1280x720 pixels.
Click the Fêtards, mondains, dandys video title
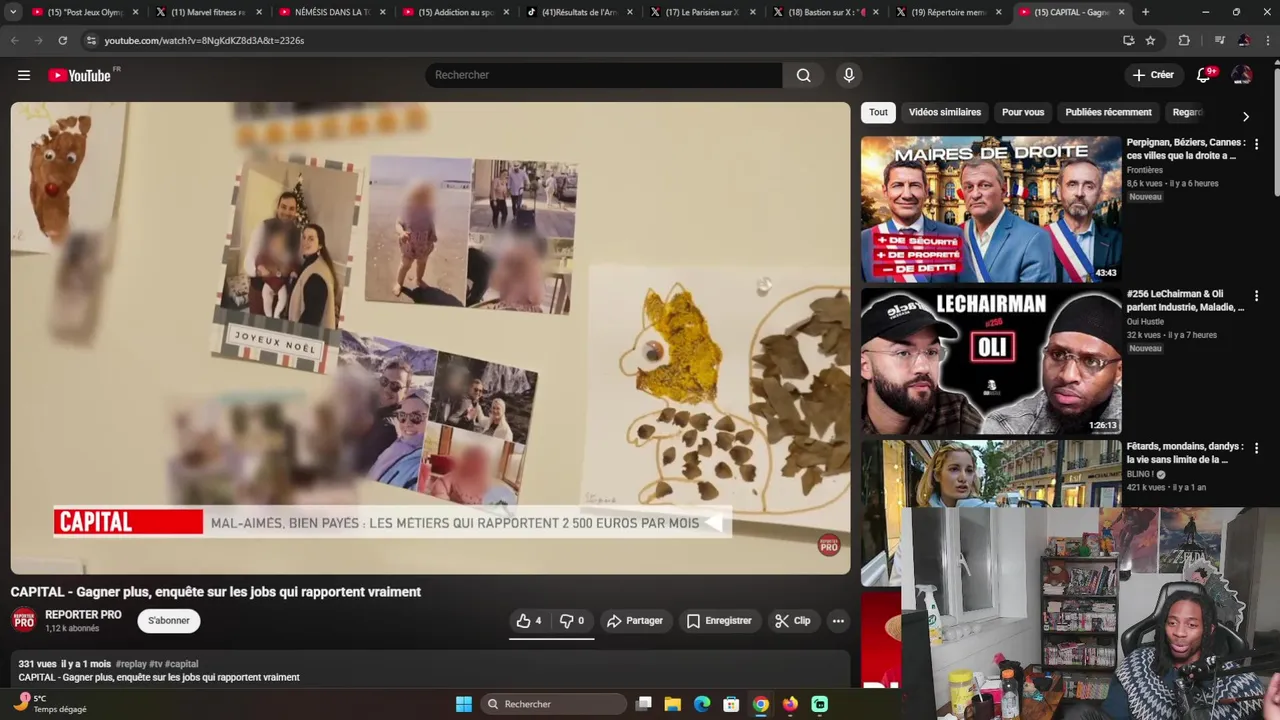pyautogui.click(x=1186, y=453)
